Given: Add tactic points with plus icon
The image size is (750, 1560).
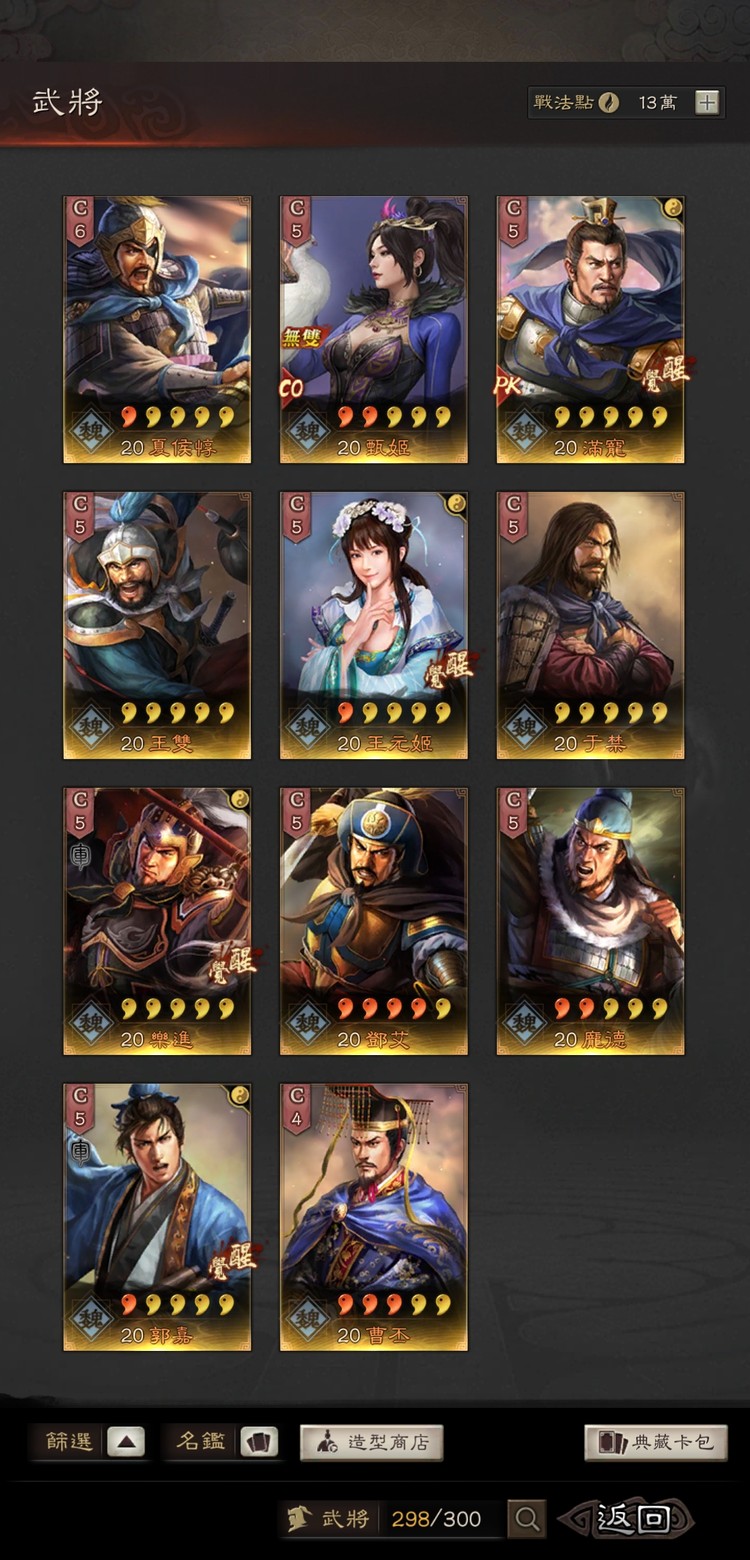Looking at the screenshot, I should [x=707, y=103].
